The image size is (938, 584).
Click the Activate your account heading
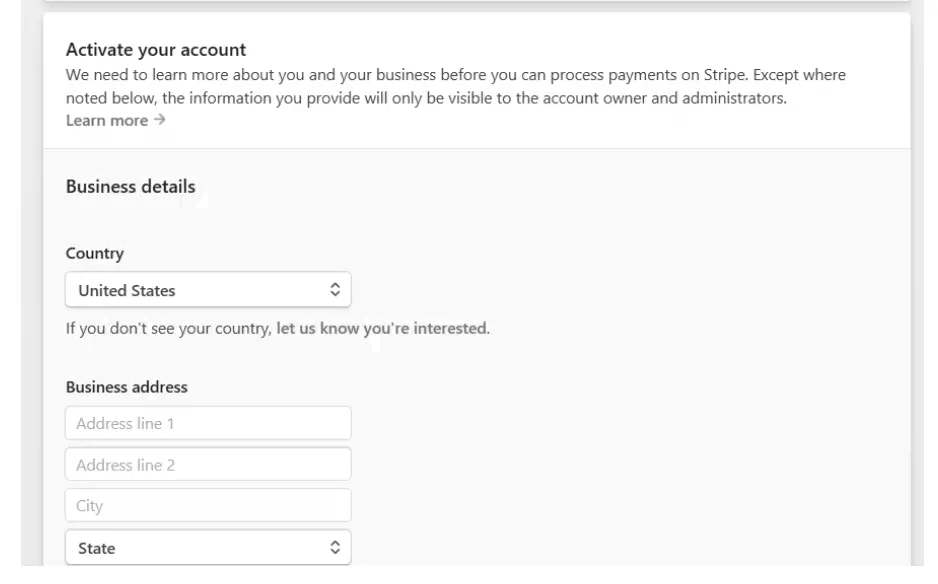click(x=156, y=50)
